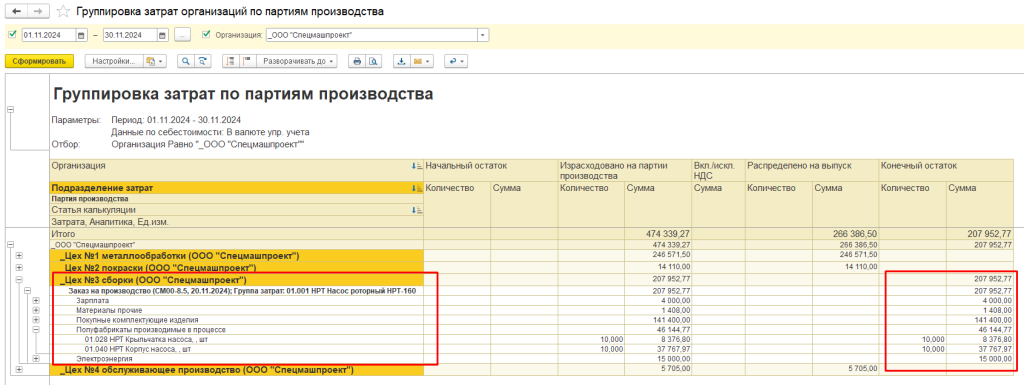Click sort icon in Статья калькуляции header
This screenshot has width=1024, height=385.
pyautogui.click(x=417, y=210)
